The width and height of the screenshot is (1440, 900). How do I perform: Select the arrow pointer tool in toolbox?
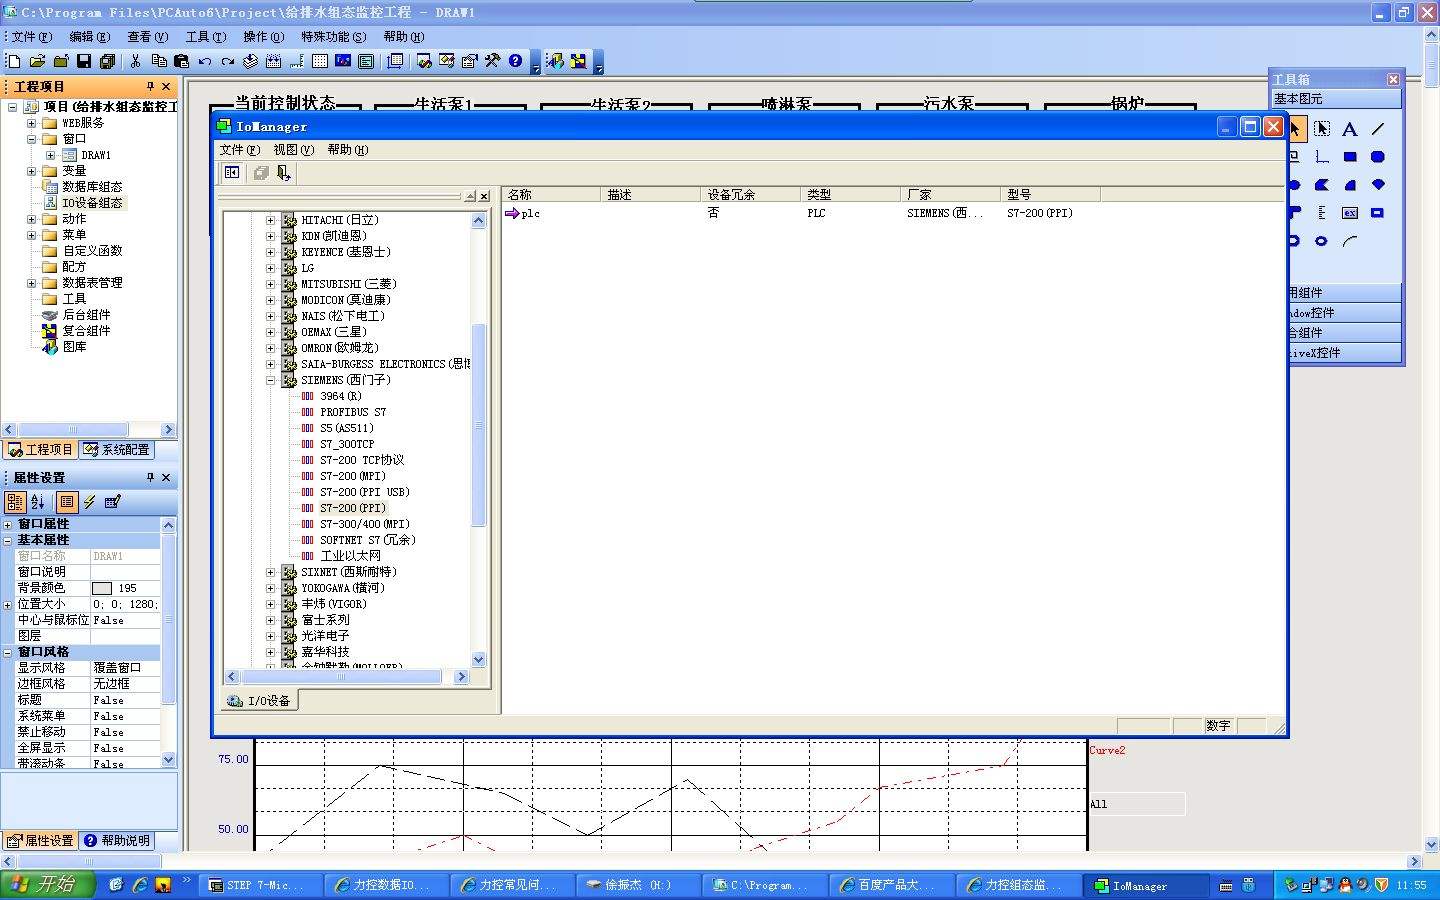point(1296,129)
